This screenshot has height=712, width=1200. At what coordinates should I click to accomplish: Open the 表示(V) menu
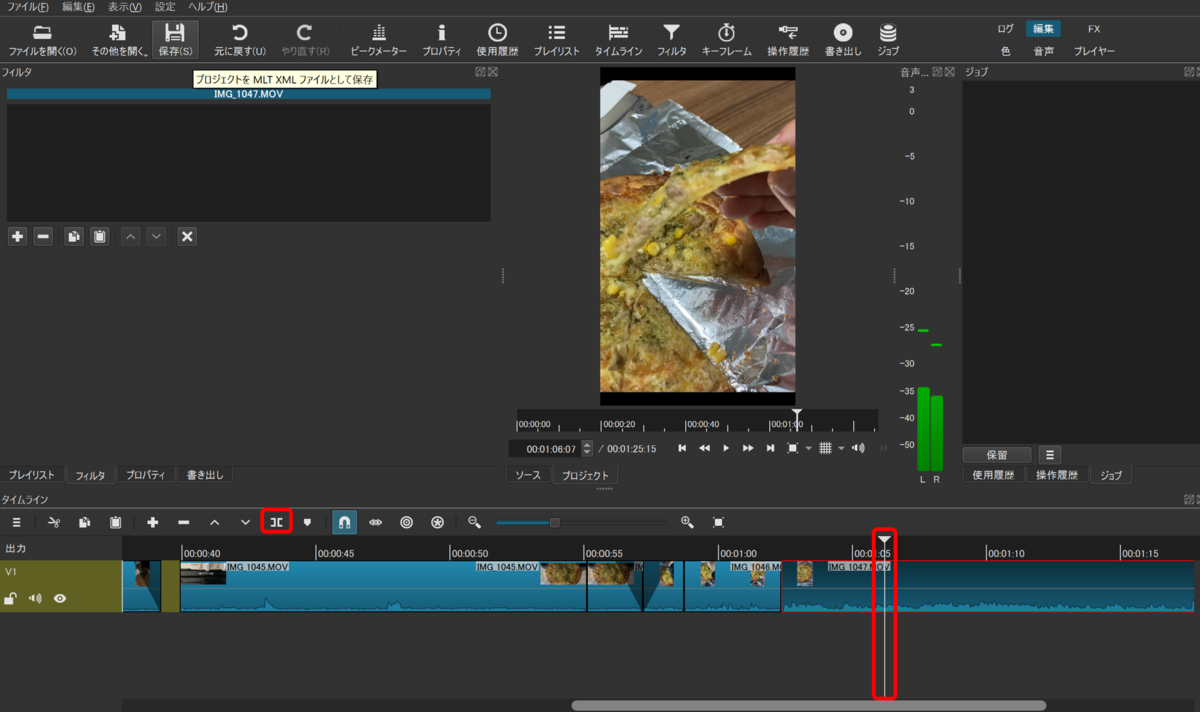(x=124, y=6)
